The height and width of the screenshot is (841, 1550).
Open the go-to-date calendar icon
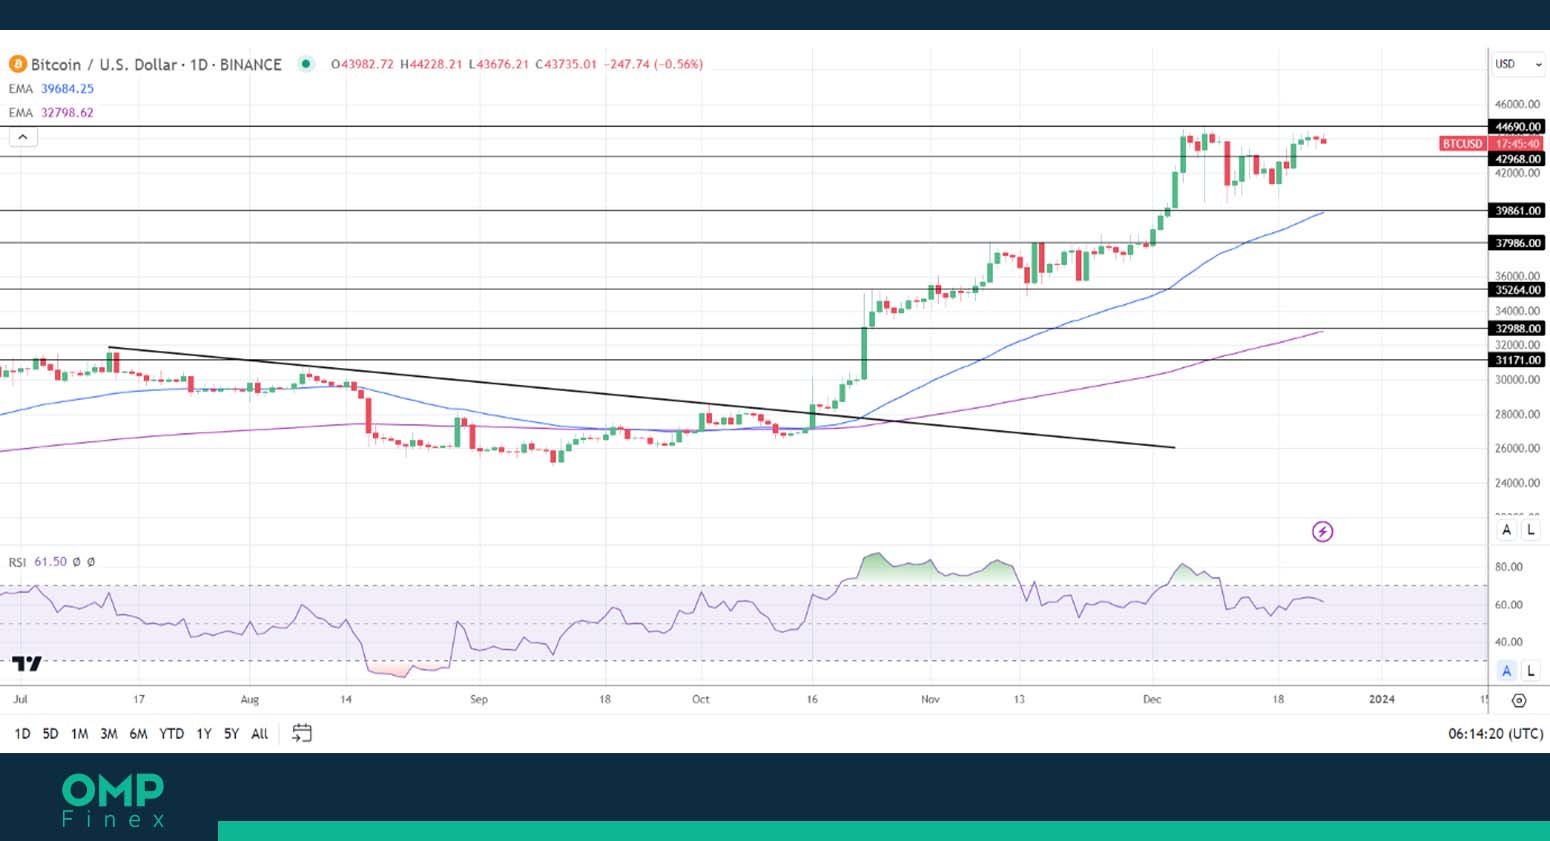302,733
